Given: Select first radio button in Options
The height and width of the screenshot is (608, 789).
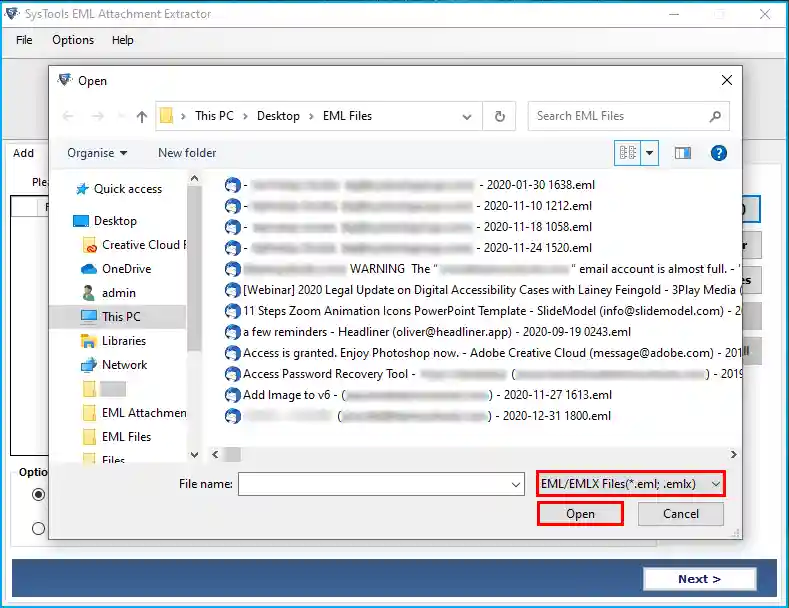Looking at the screenshot, I should (x=38, y=494).
